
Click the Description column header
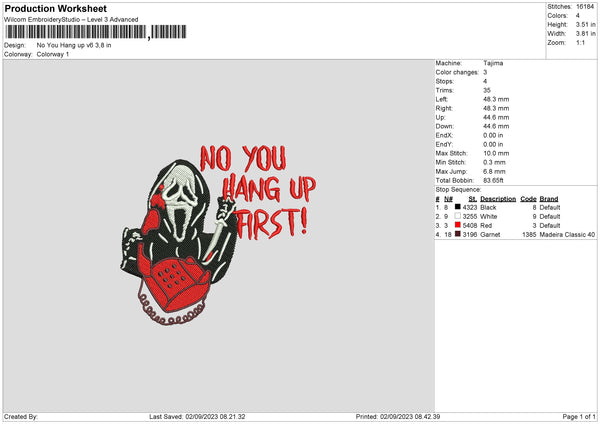point(498,199)
